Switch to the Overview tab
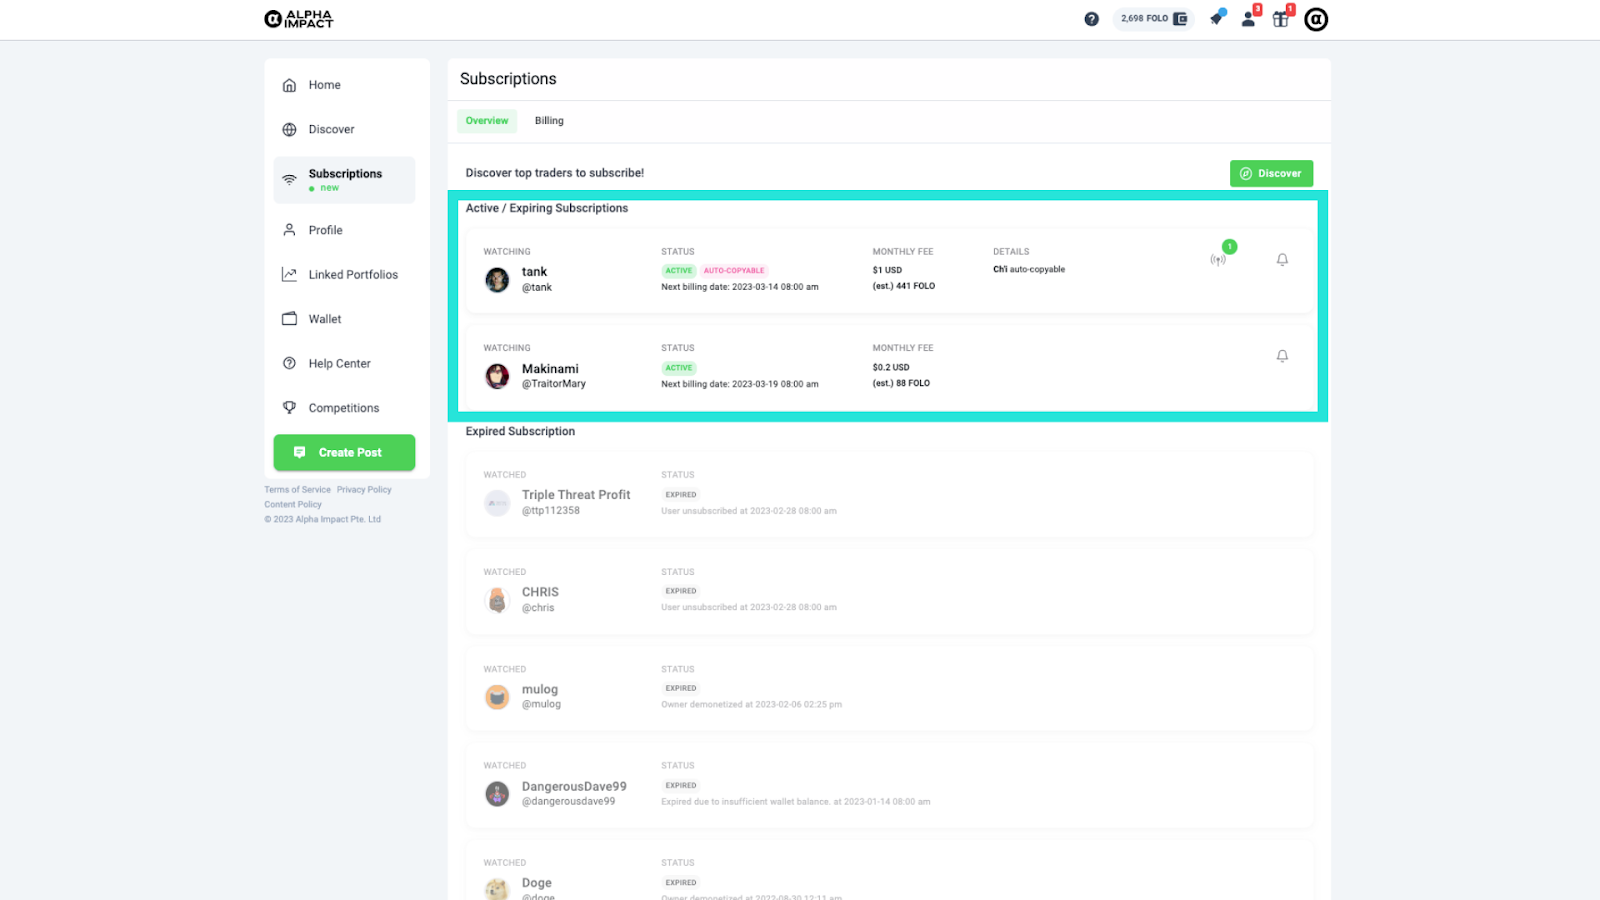 pos(487,121)
